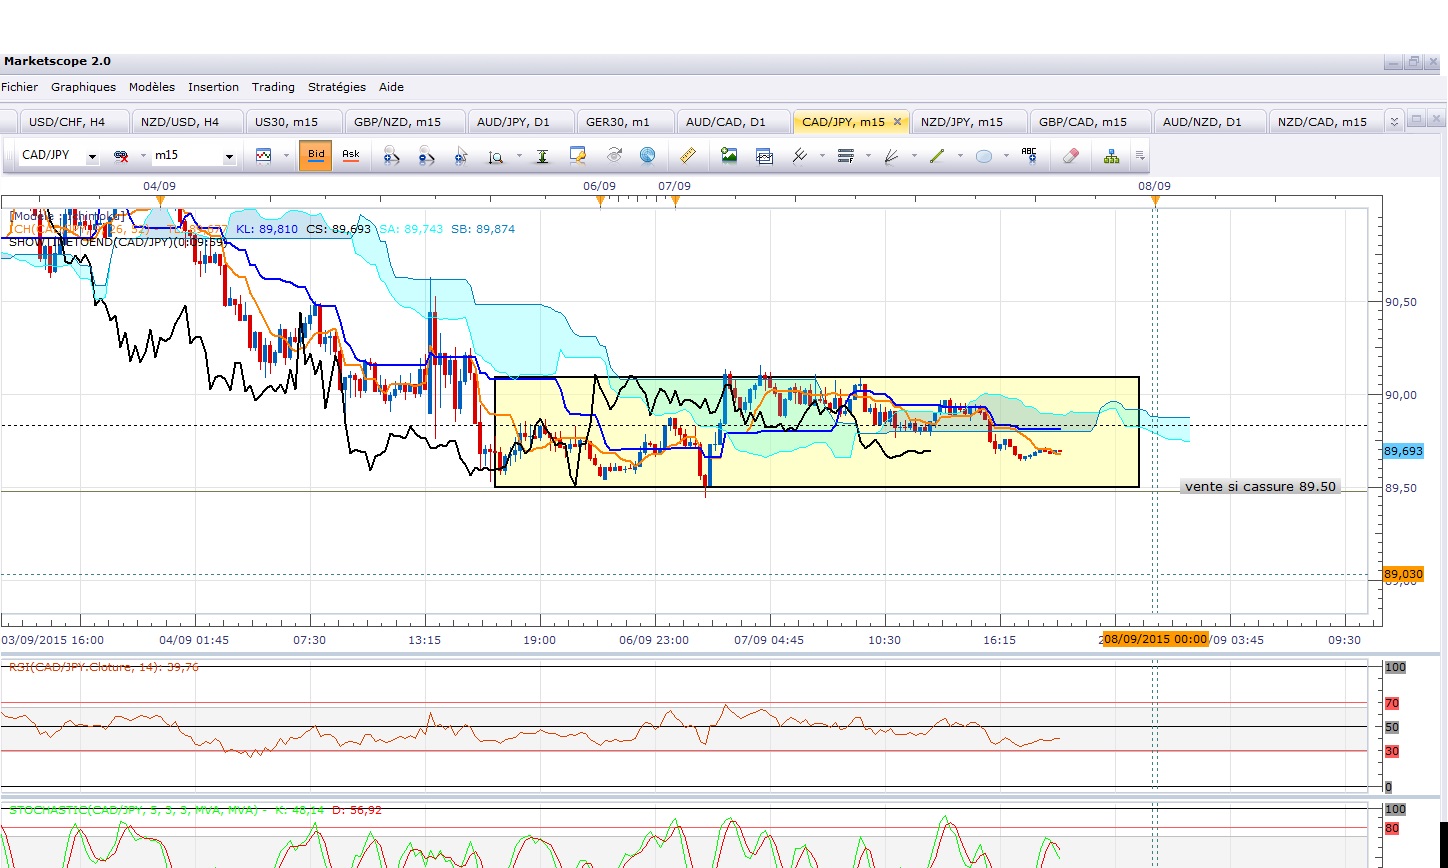Click the 08/09/2015 00:00 time label
Screen dimensions: 1448x868
1156,639
